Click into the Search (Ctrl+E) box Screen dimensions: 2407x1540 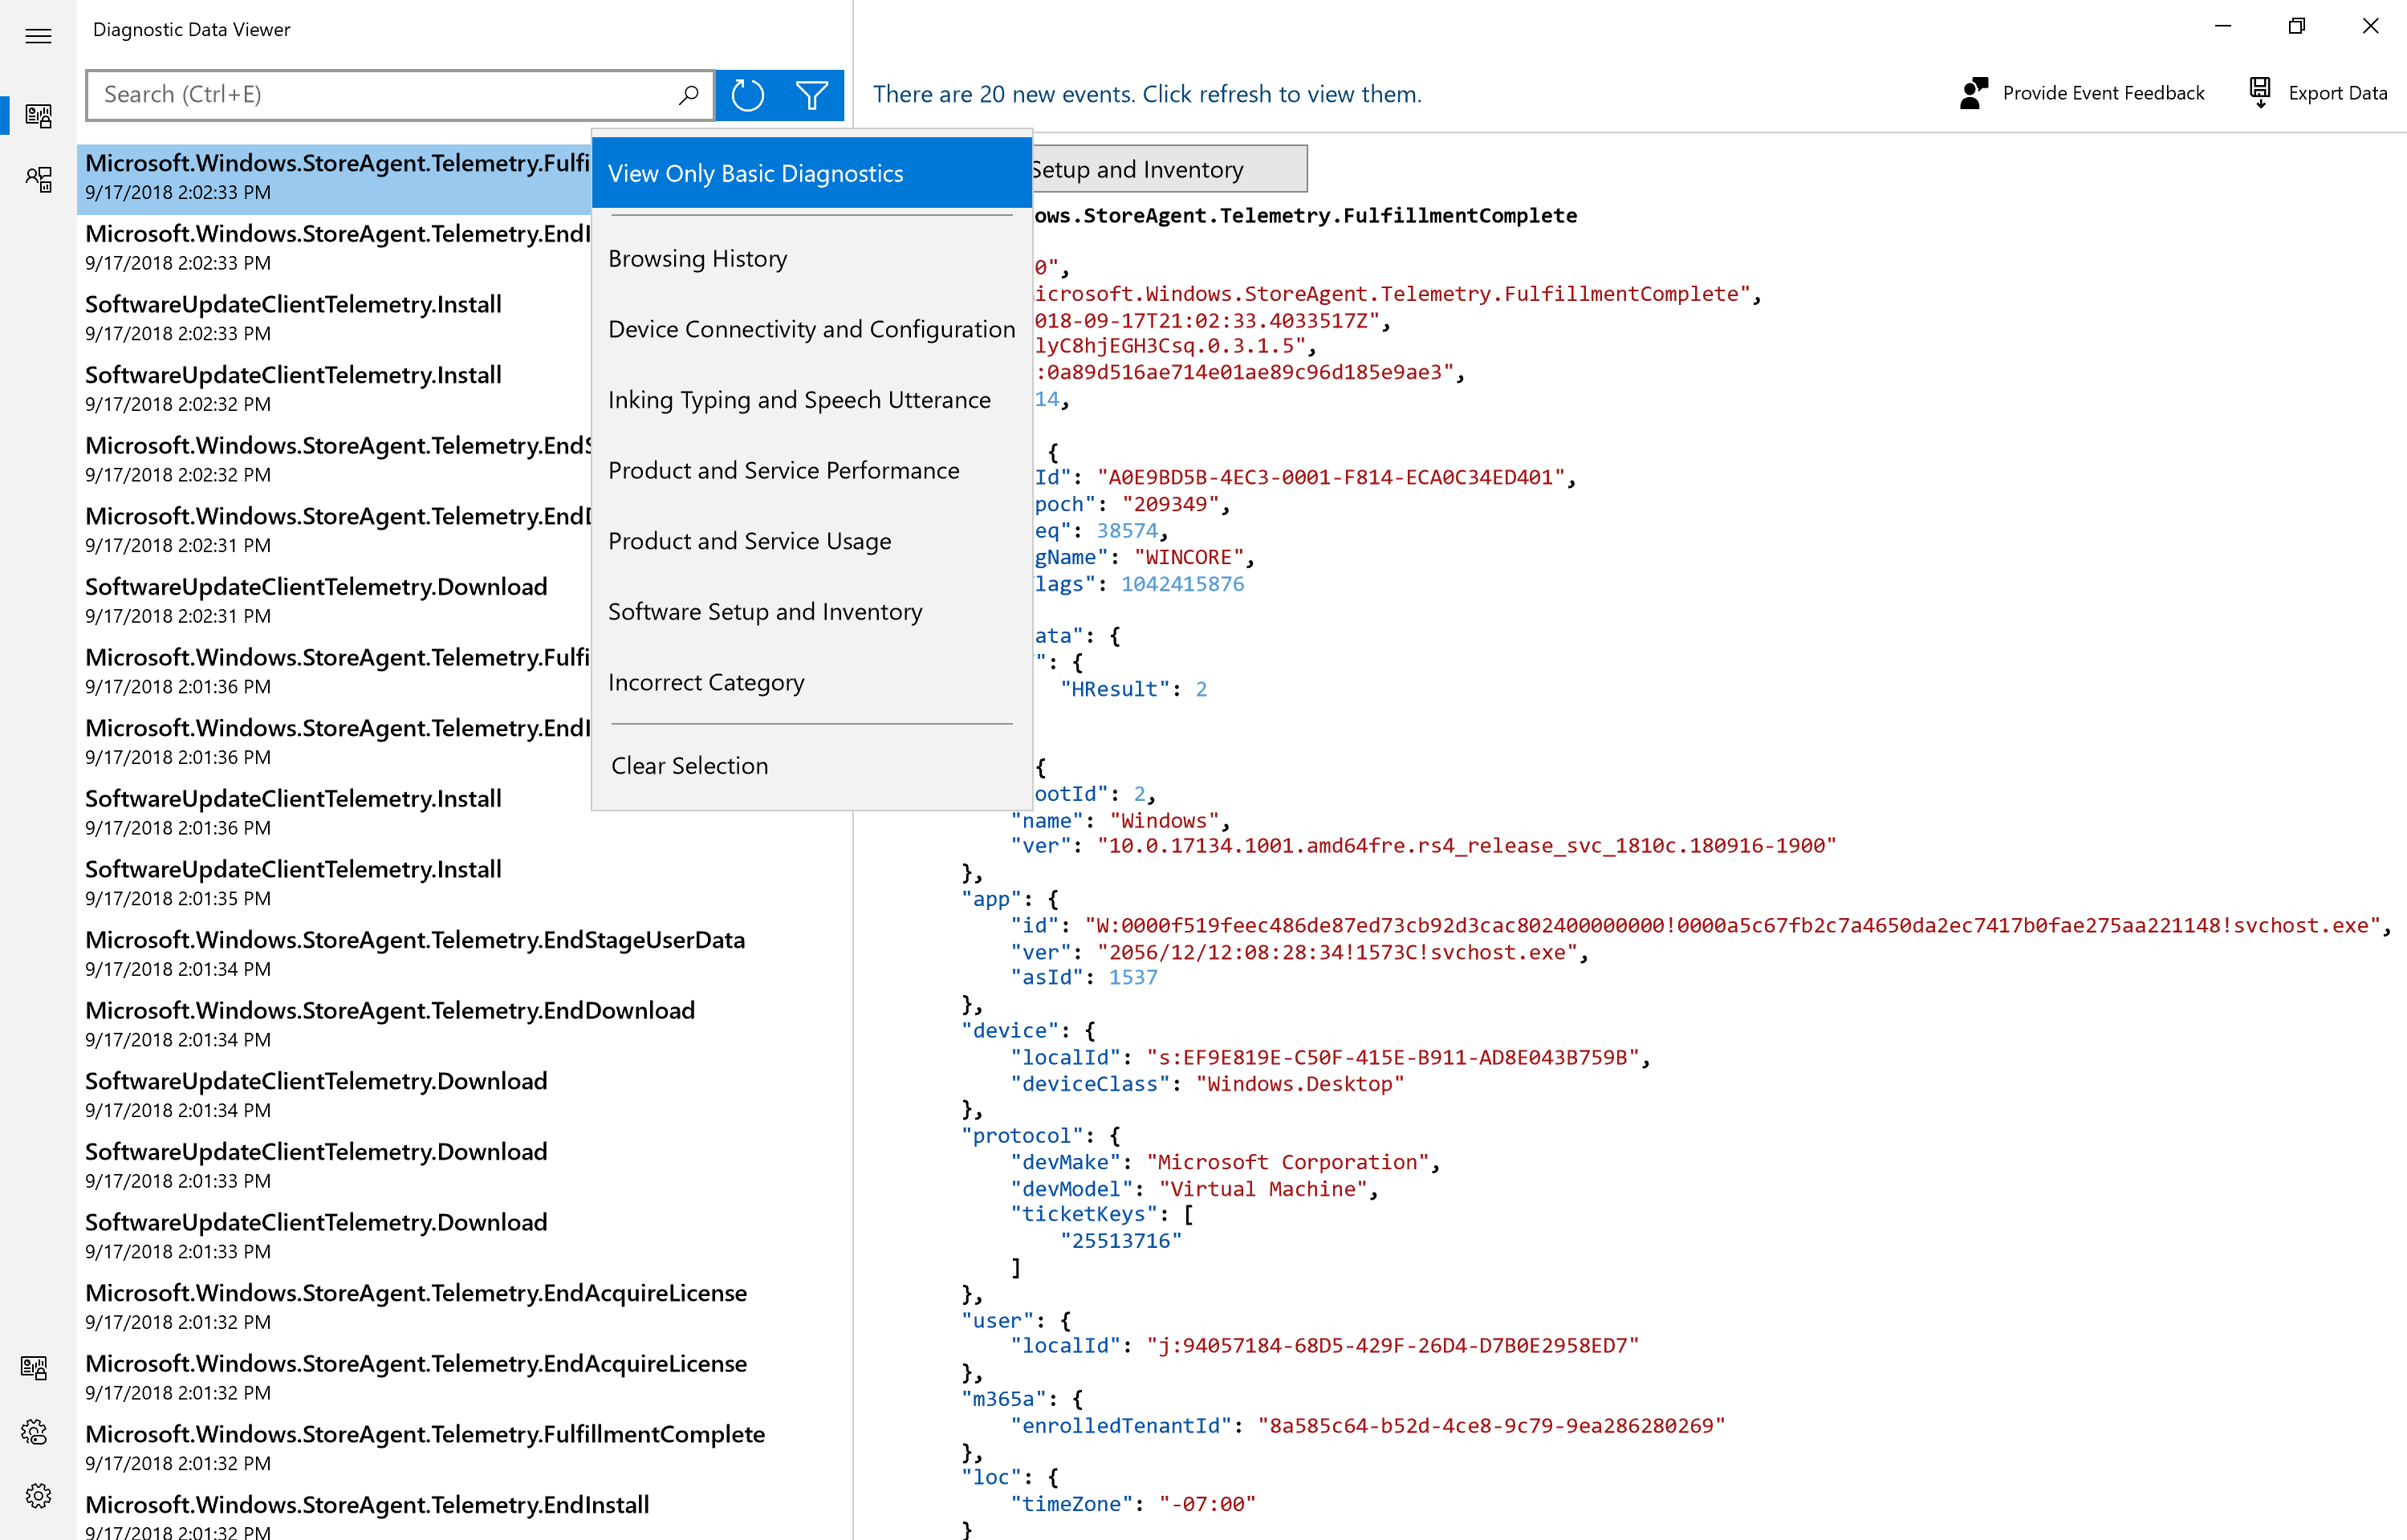[380, 95]
